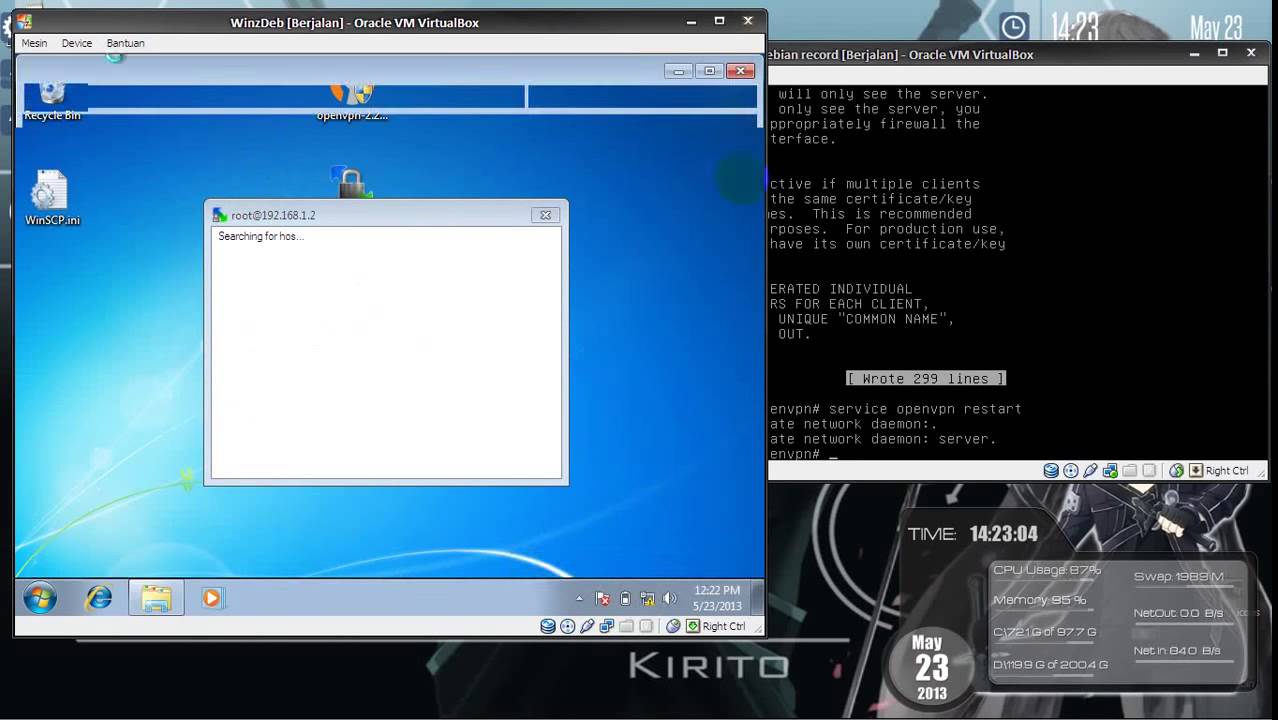The height and width of the screenshot is (720, 1278).
Task: Open the network tray icon with warning
Action: tap(647, 599)
